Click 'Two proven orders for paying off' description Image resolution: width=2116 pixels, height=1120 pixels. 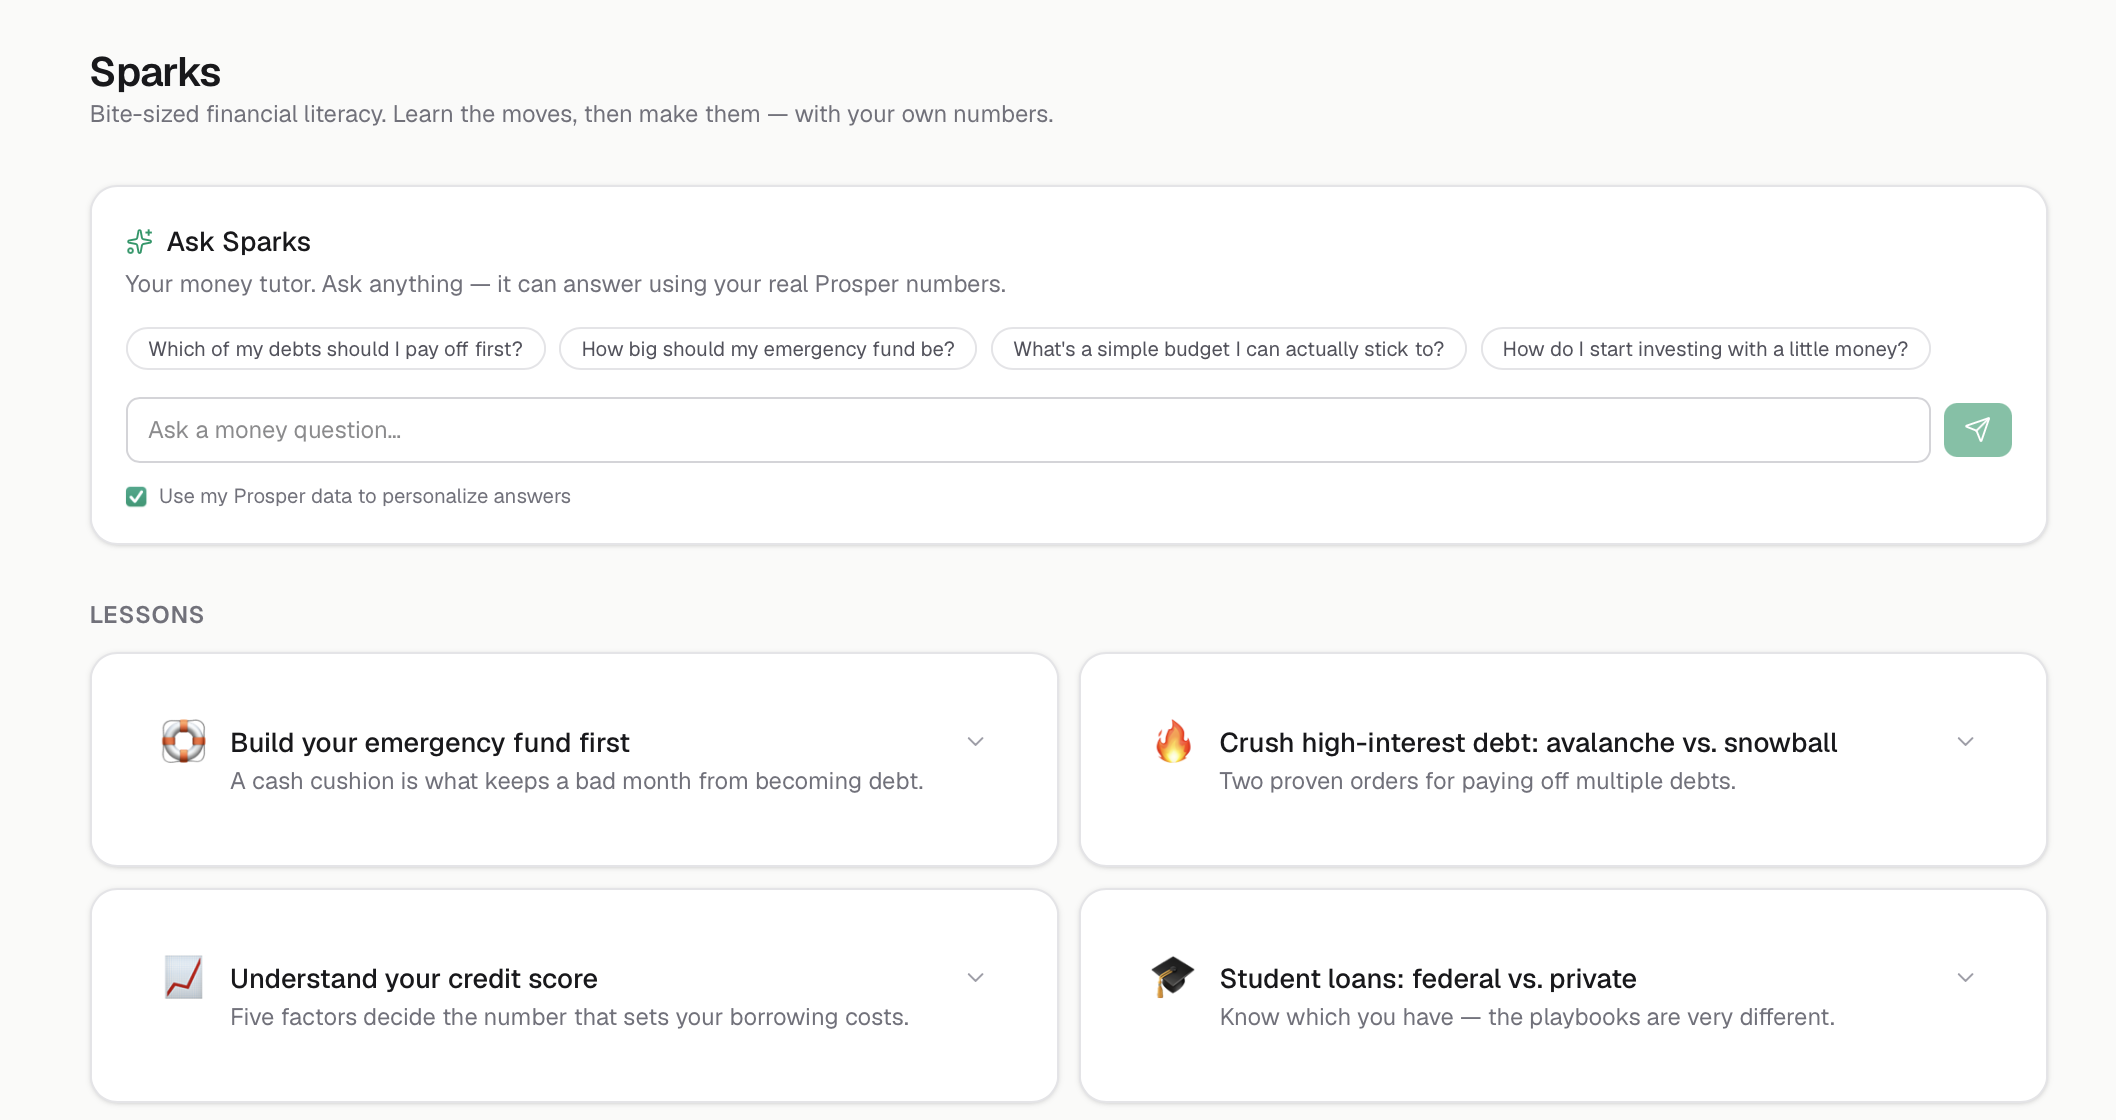(1478, 781)
